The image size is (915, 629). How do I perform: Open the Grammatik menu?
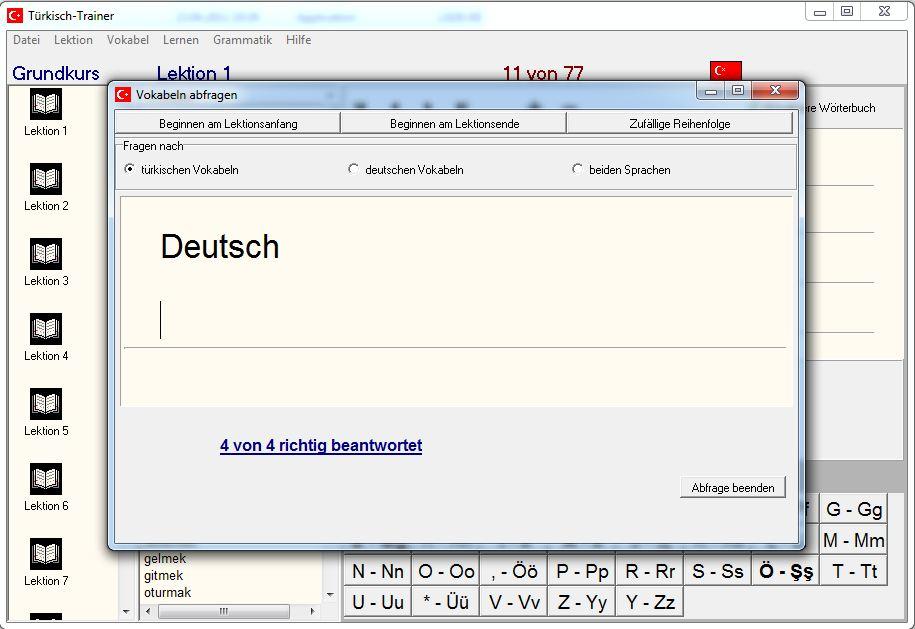point(242,40)
